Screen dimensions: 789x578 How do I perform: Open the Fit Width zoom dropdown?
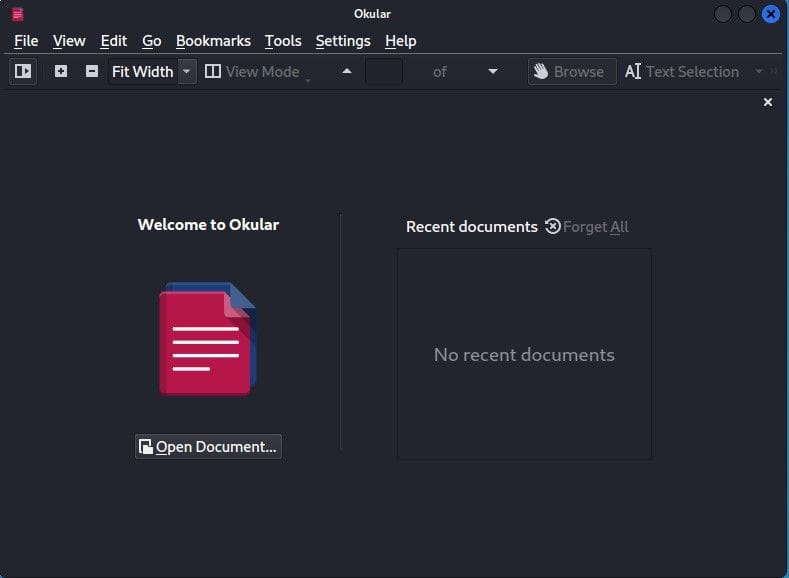point(187,71)
